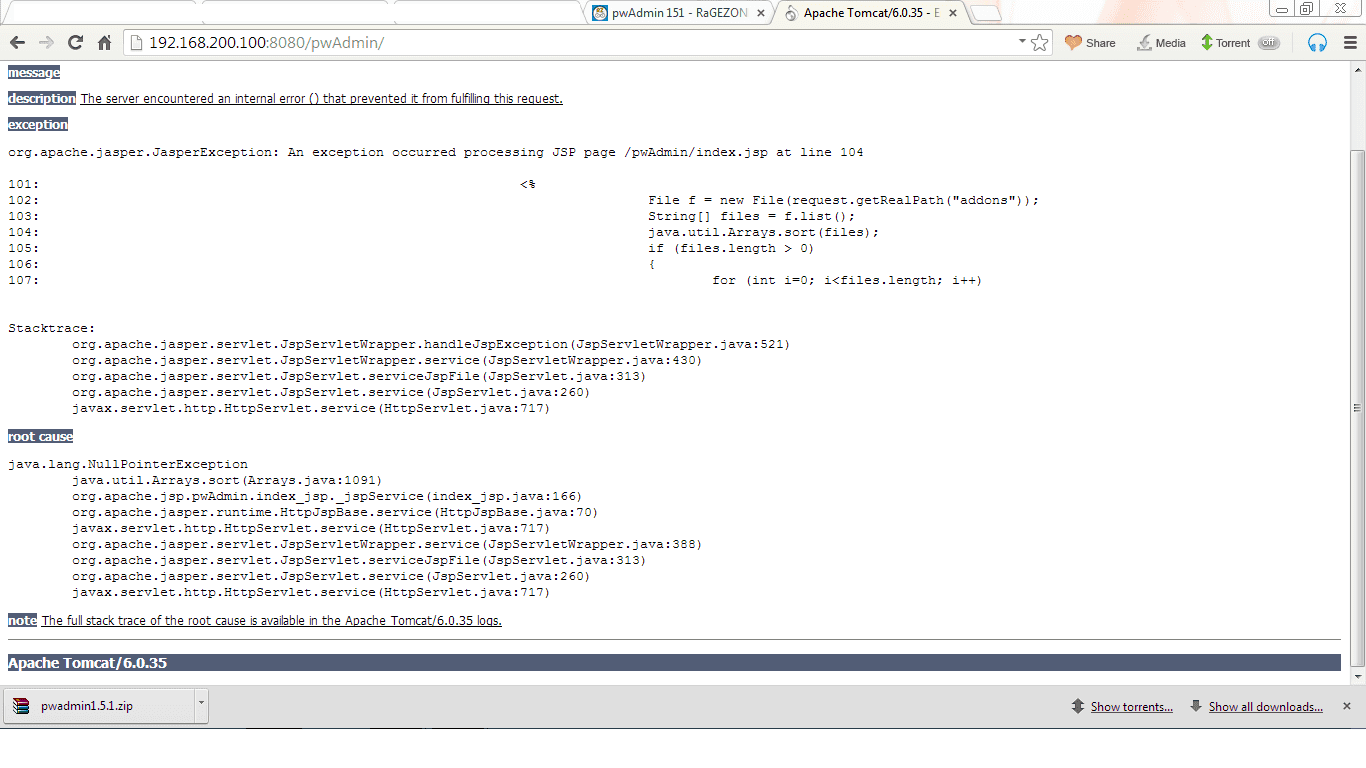Open the downloaded pwadmin1.5.1.zip file
The width and height of the screenshot is (1366, 768).
[98, 706]
